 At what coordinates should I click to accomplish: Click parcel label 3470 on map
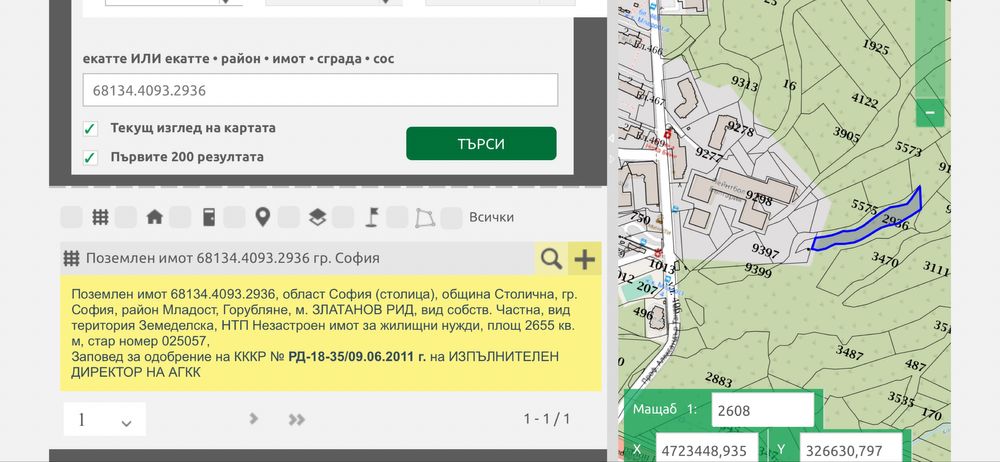pyautogui.click(x=885, y=258)
